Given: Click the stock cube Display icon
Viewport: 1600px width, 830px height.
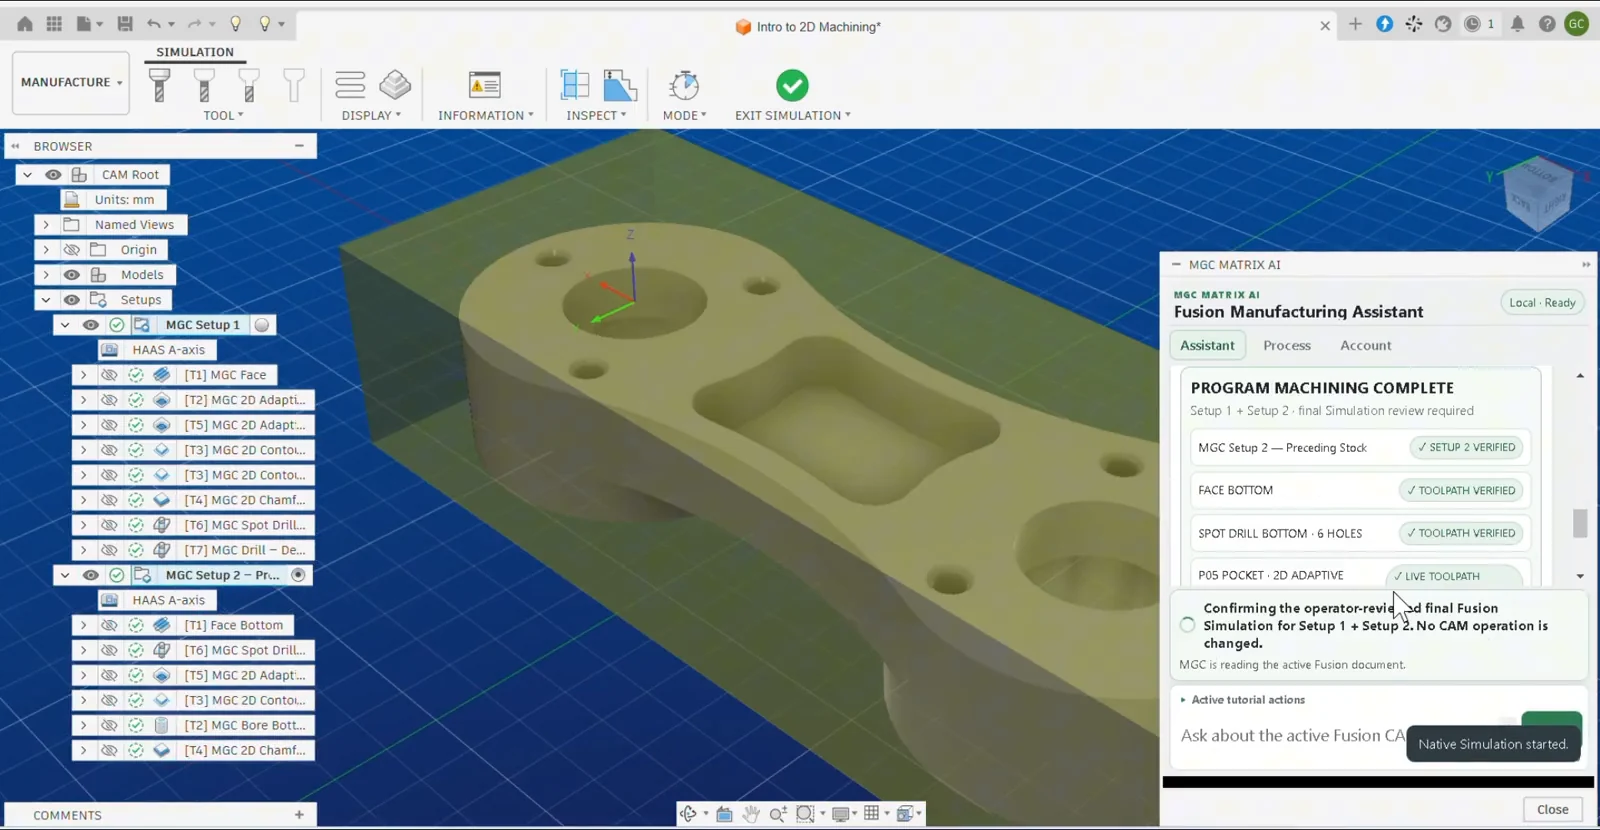Looking at the screenshot, I should [x=395, y=85].
